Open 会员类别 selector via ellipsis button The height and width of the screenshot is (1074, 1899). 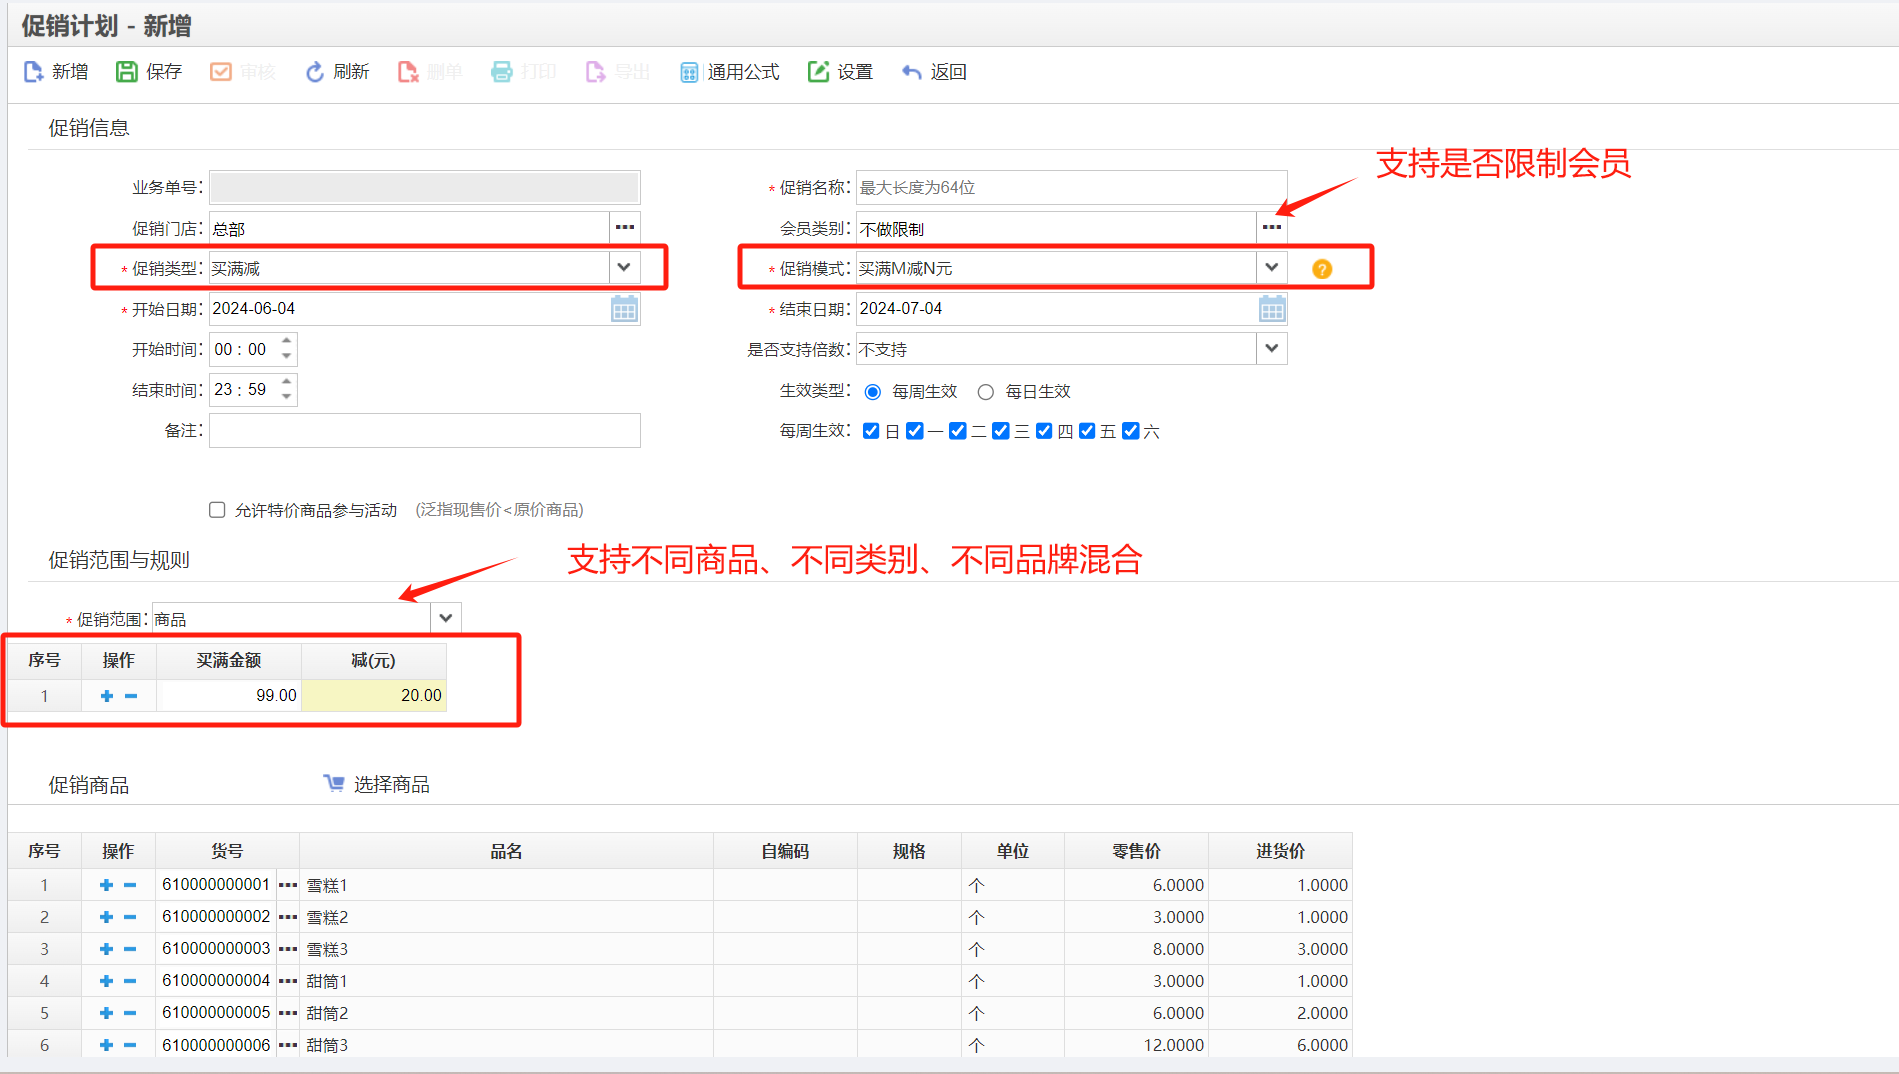(x=1271, y=227)
